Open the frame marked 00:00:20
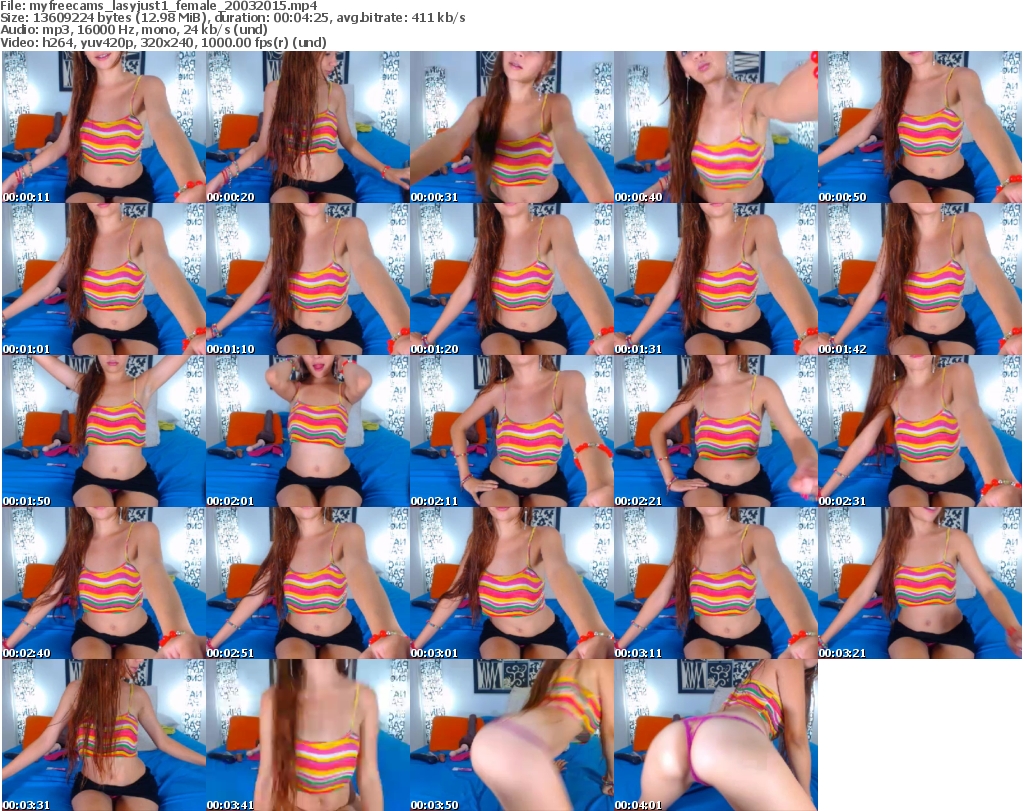Screen dimensions: 1024x811 tap(308, 127)
